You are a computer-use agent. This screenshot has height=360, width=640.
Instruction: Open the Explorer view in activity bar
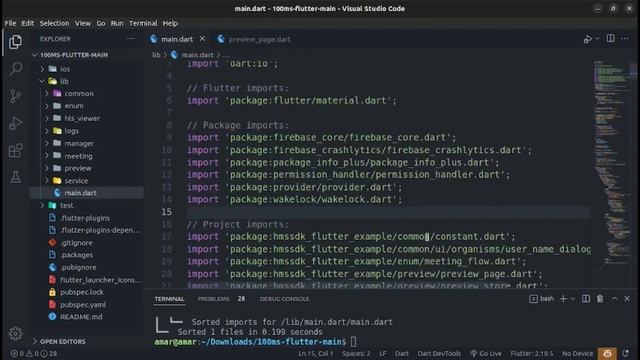(16, 42)
